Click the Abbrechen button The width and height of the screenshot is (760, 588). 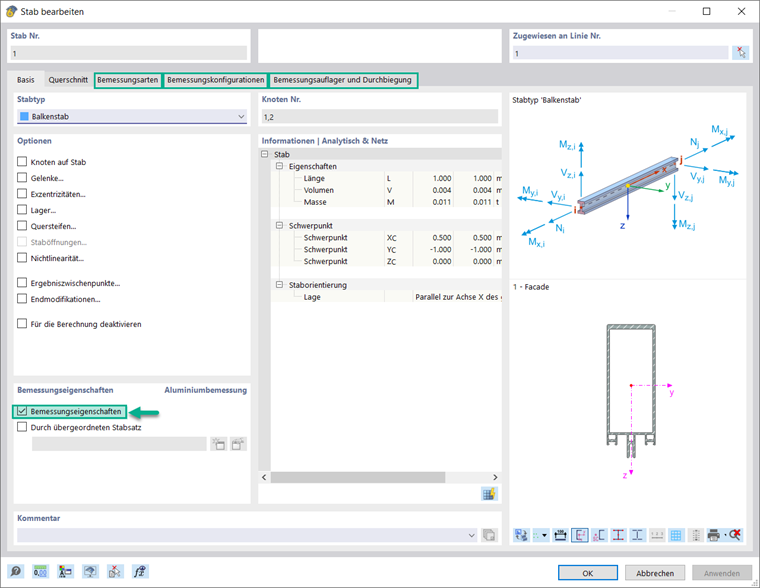(655, 573)
